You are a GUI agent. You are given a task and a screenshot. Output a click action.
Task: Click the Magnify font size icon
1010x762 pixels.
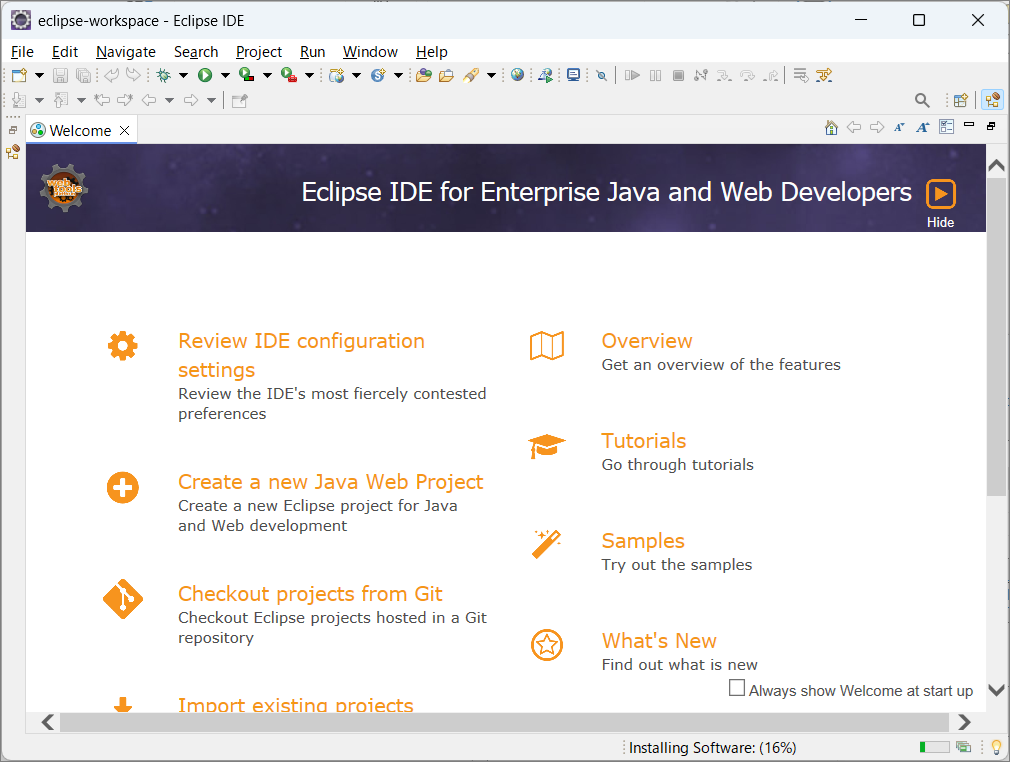pyautogui.click(x=922, y=128)
